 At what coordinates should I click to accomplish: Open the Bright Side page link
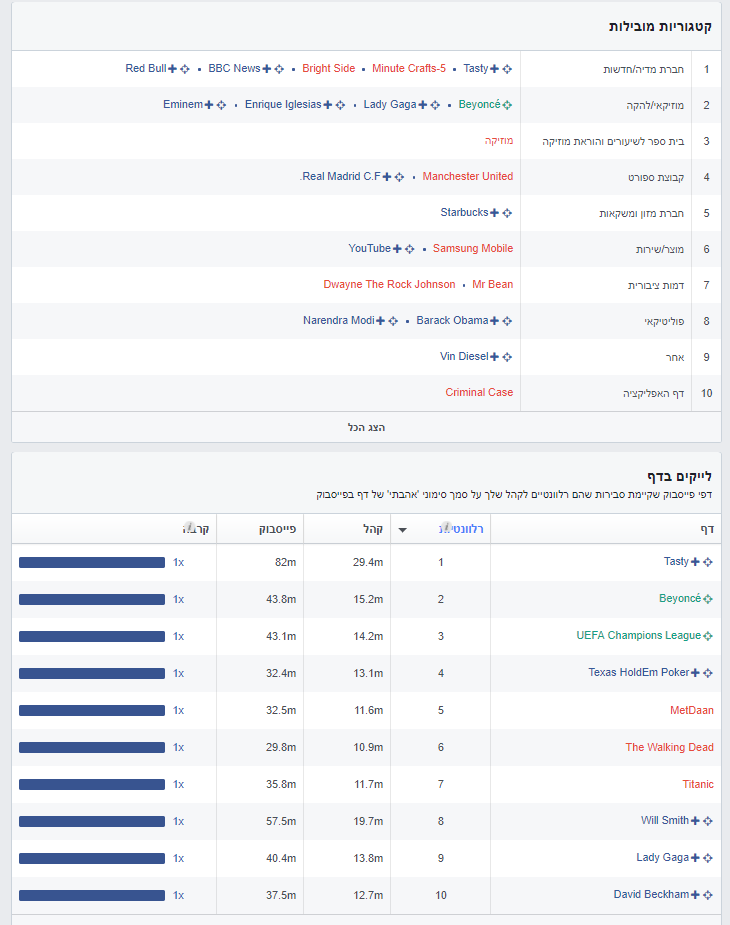[x=329, y=68]
